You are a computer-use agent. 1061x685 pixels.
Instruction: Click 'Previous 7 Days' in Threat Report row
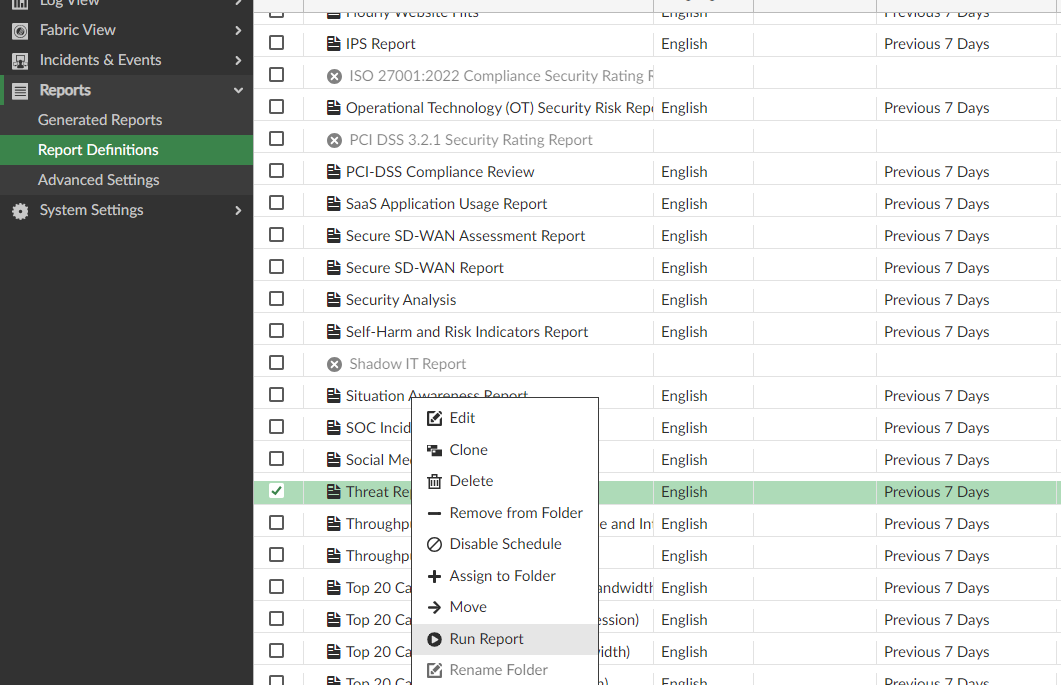[936, 492]
